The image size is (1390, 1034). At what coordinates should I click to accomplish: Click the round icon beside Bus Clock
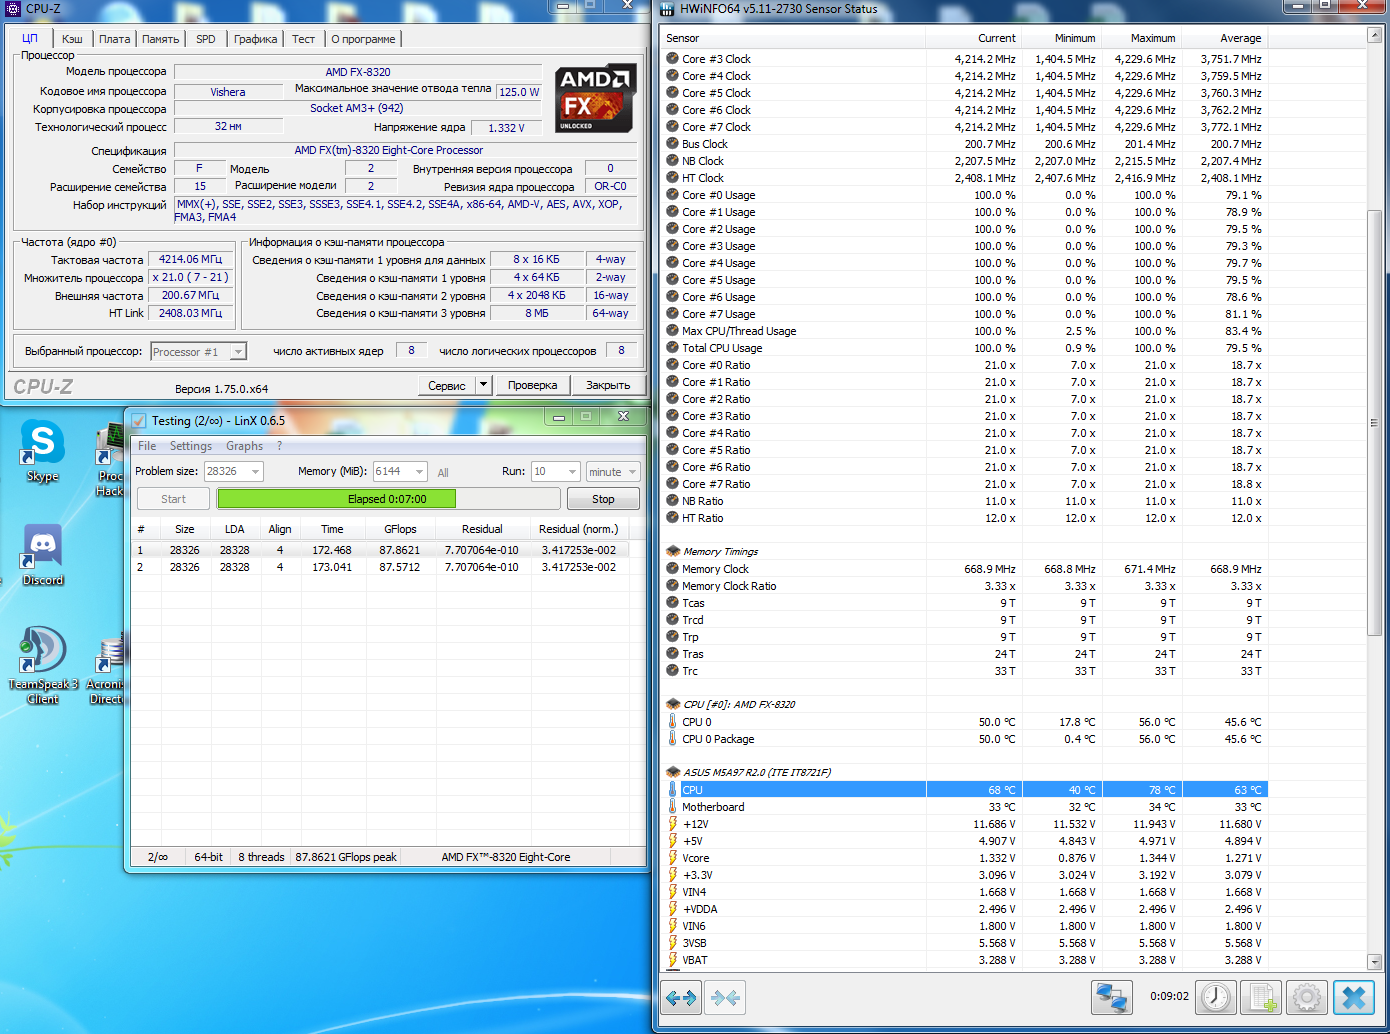pos(673,144)
